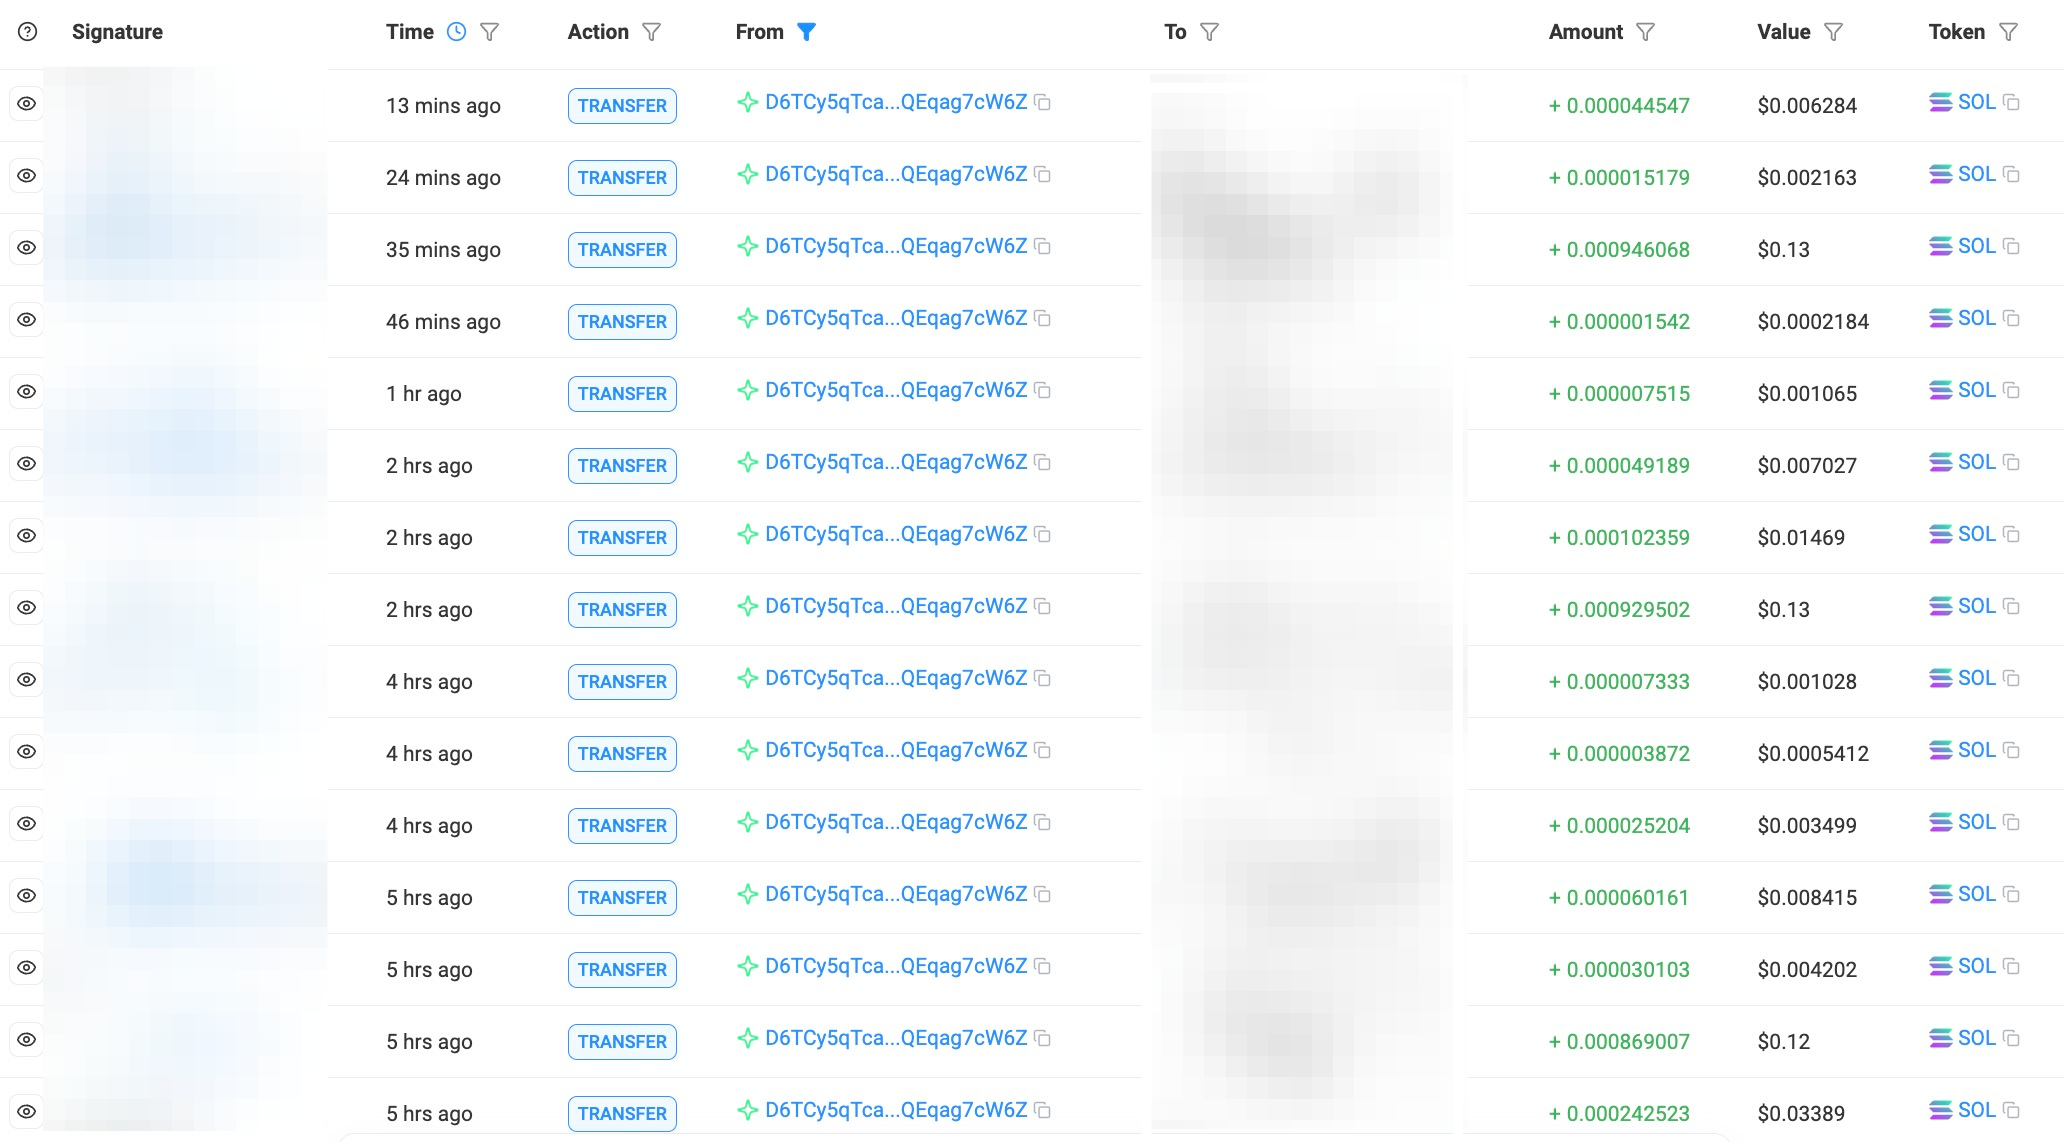Open the Value column filter
The height and width of the screenshot is (1142, 2064).
click(1833, 32)
